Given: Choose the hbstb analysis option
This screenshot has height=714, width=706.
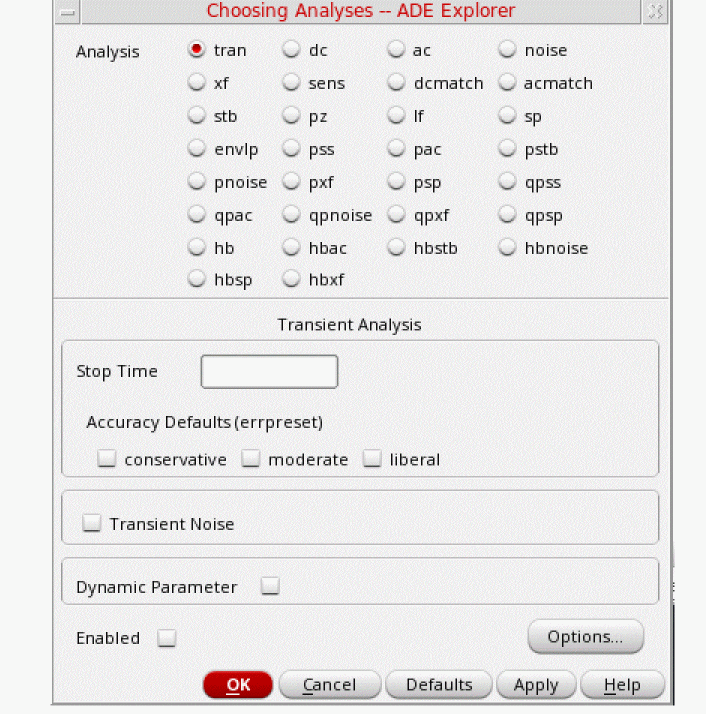Looking at the screenshot, I should (396, 248).
